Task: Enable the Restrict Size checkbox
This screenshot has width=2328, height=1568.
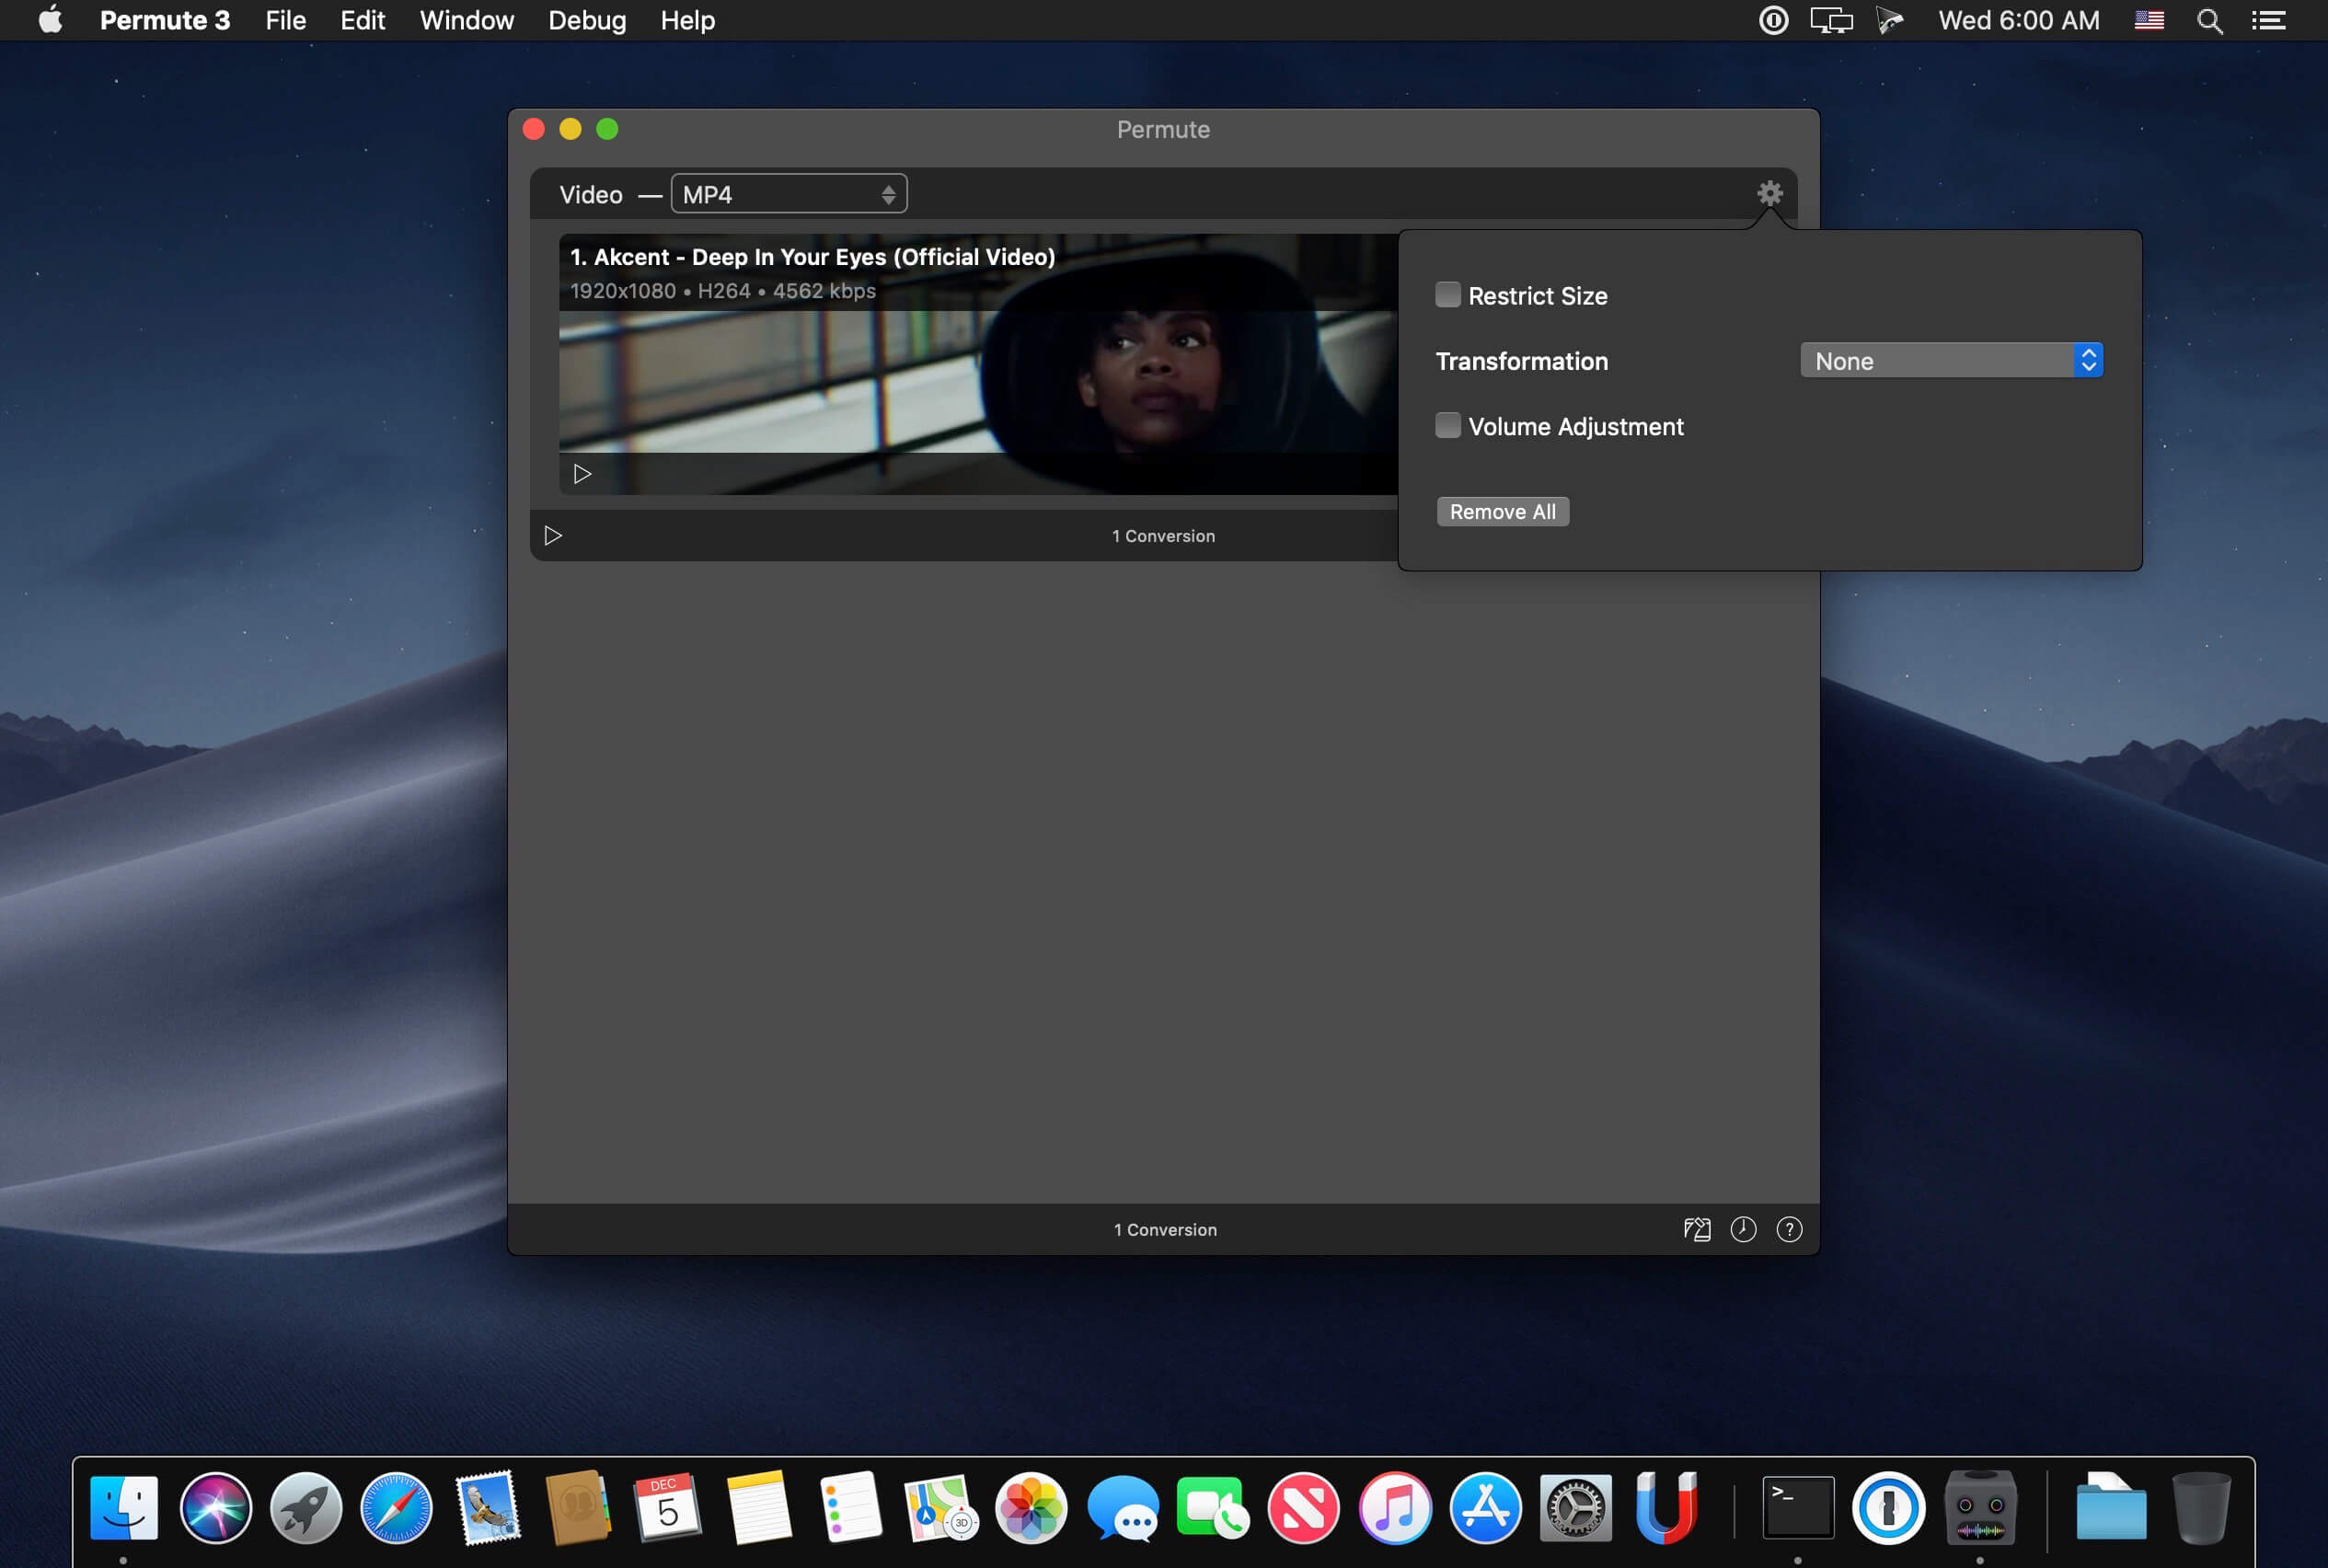Action: tap(1447, 295)
